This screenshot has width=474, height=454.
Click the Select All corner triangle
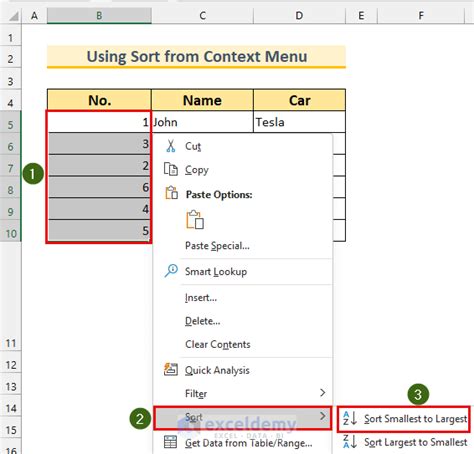point(13,16)
